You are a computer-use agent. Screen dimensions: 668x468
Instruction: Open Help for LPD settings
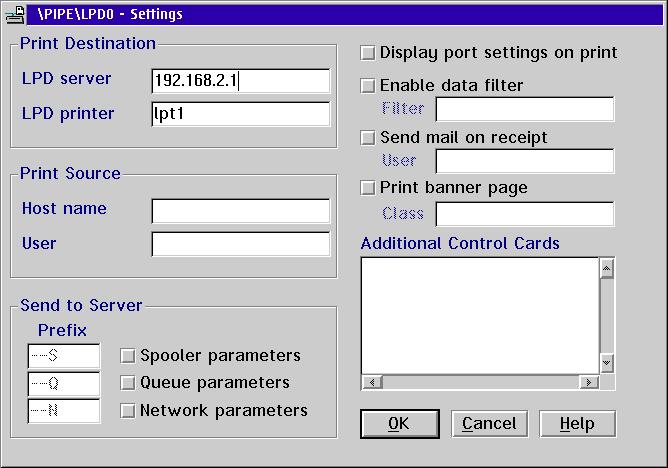click(577, 424)
